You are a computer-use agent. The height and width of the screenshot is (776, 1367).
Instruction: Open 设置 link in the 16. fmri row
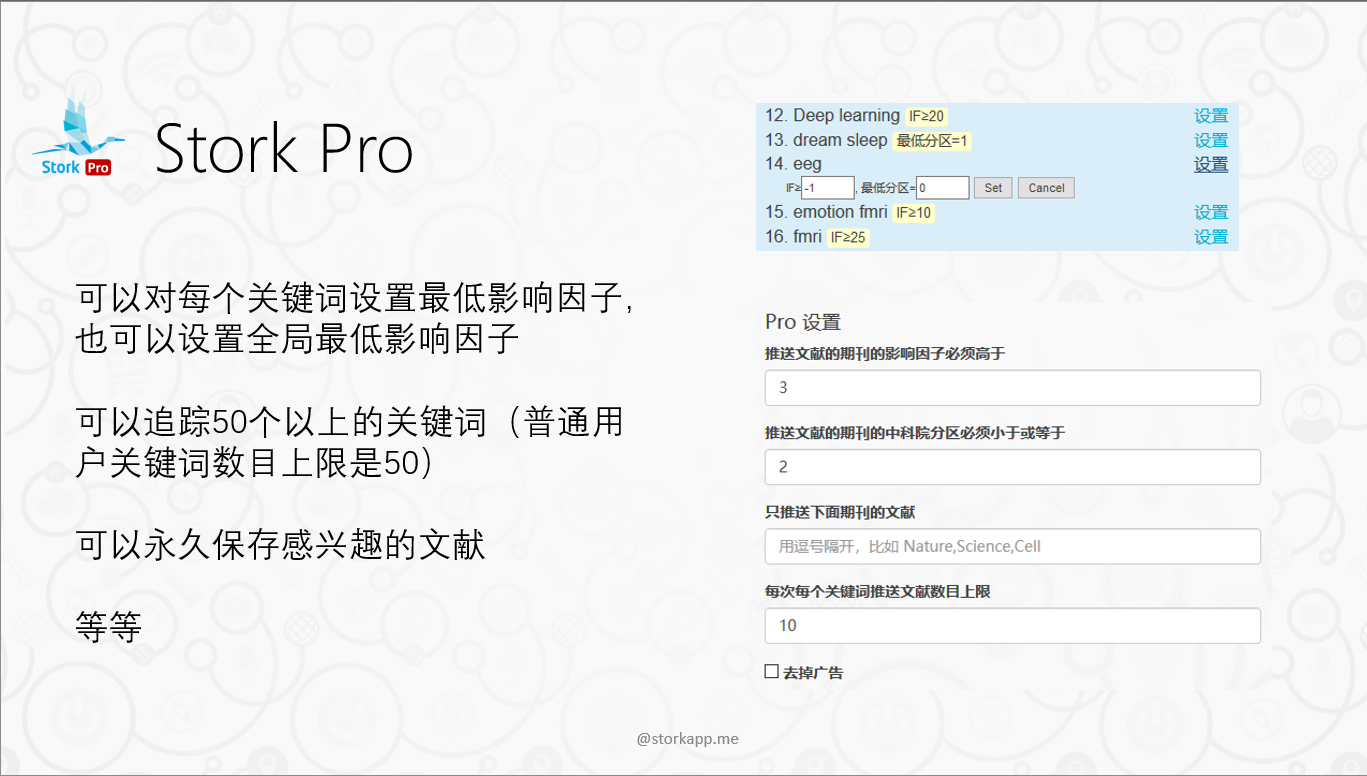tap(1211, 237)
